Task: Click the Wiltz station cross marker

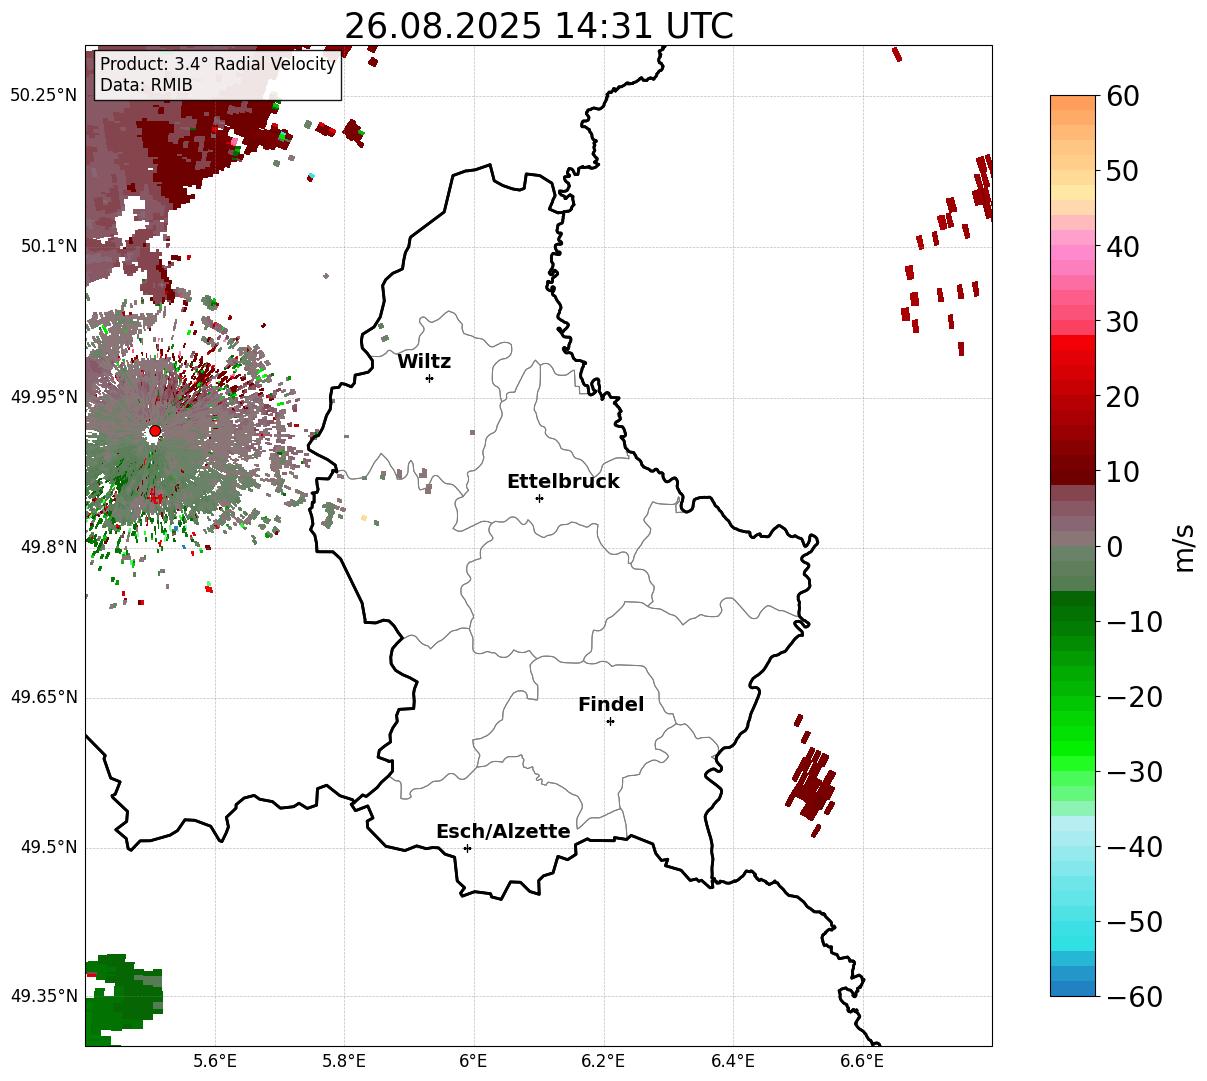Action: click(x=429, y=378)
